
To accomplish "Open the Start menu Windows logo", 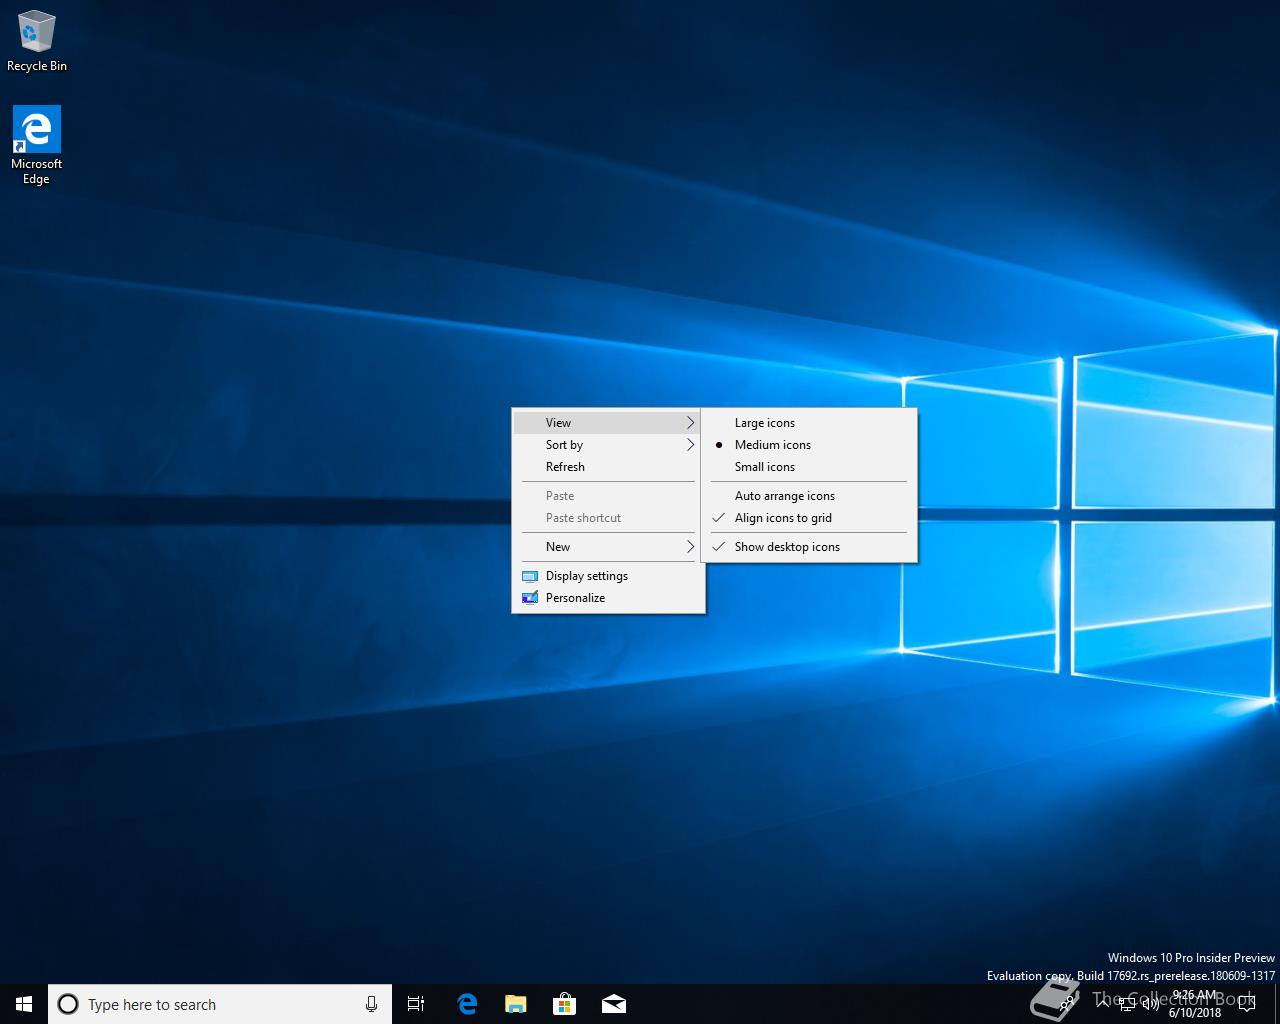I will tap(24, 1004).
